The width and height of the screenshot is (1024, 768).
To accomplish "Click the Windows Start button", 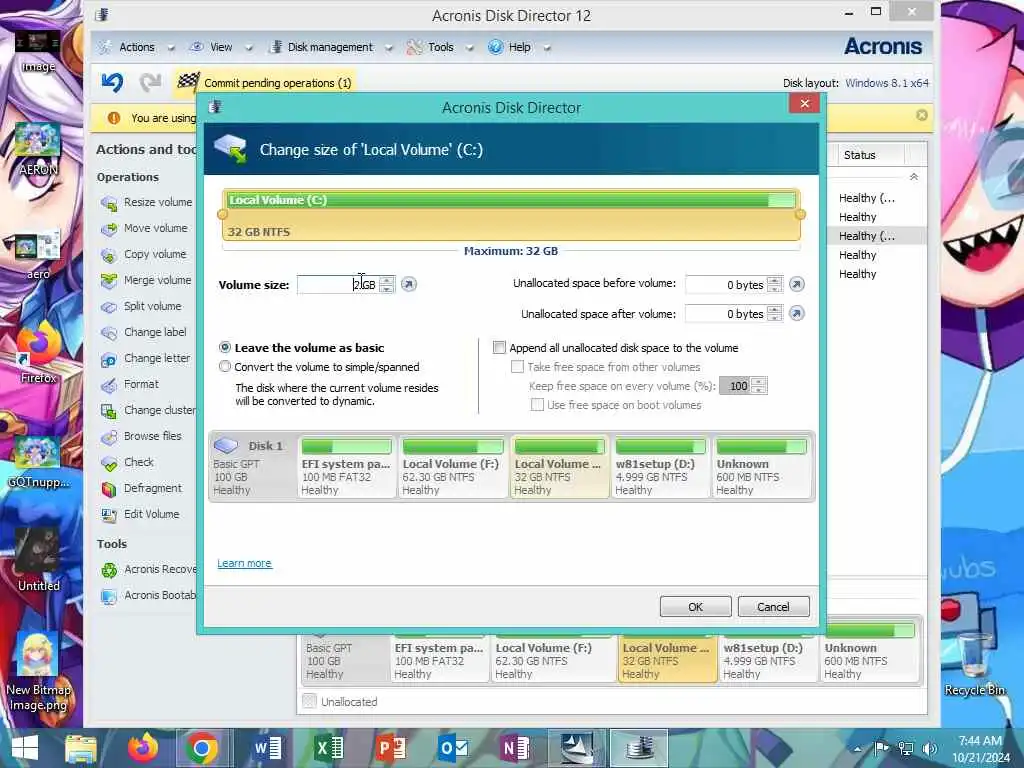I will click(x=25, y=748).
